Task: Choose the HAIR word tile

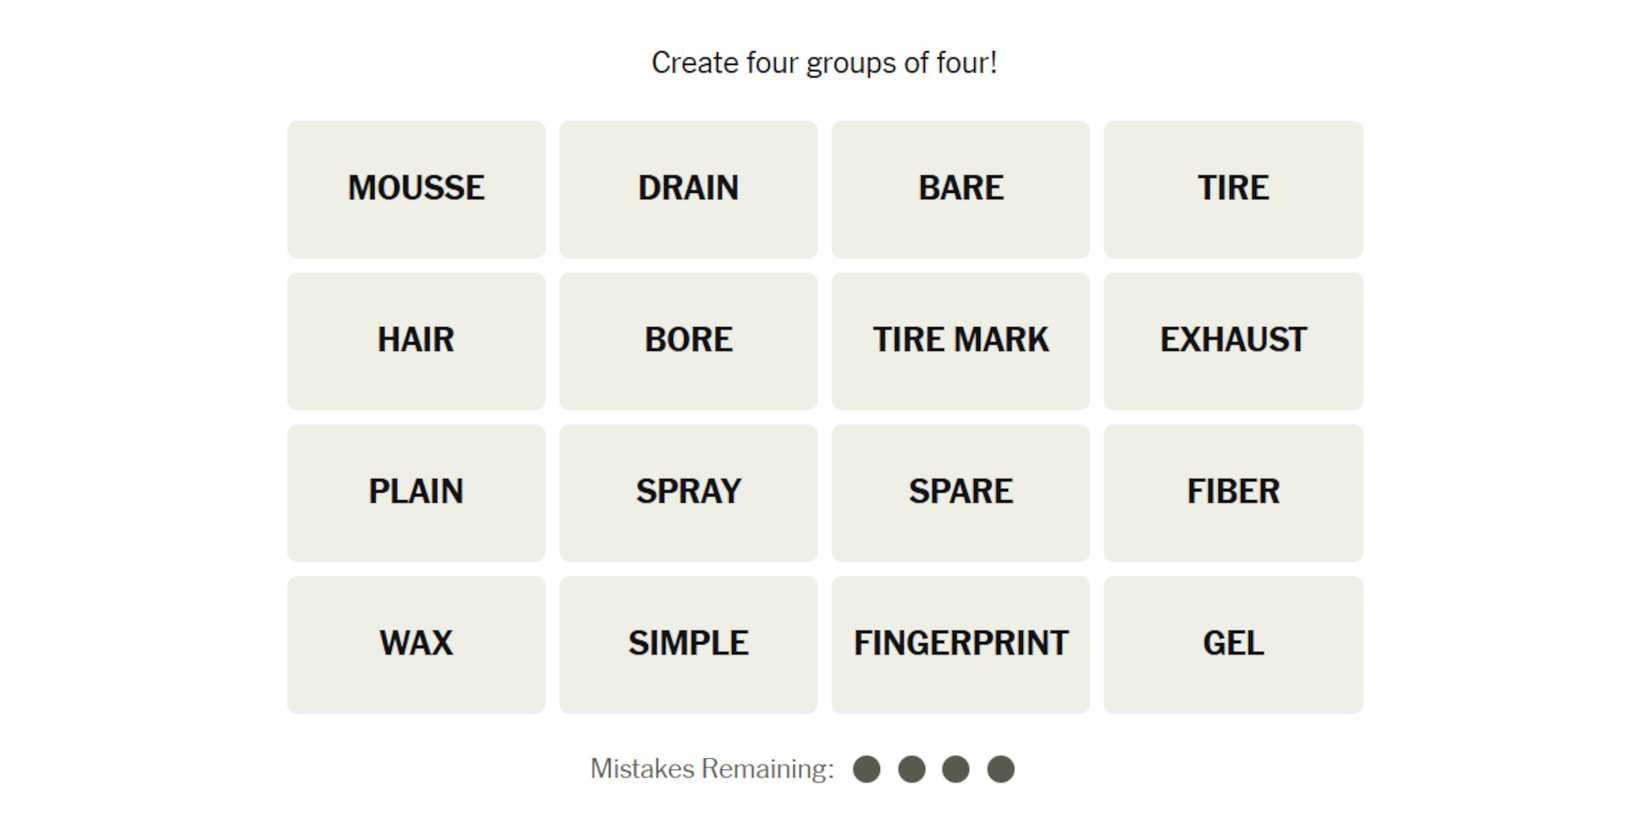Action: (416, 341)
